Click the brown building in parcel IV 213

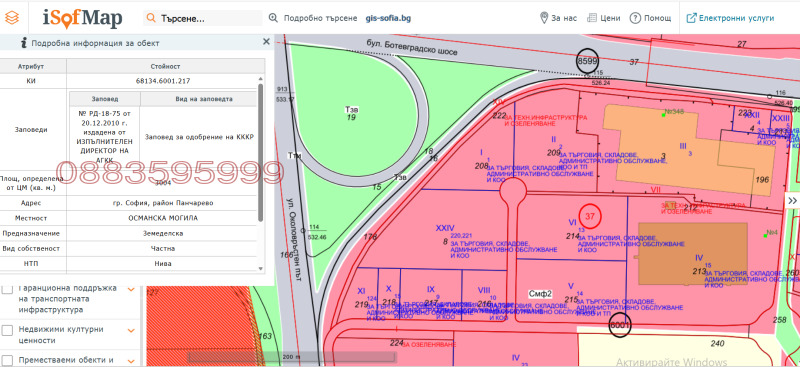point(693,254)
